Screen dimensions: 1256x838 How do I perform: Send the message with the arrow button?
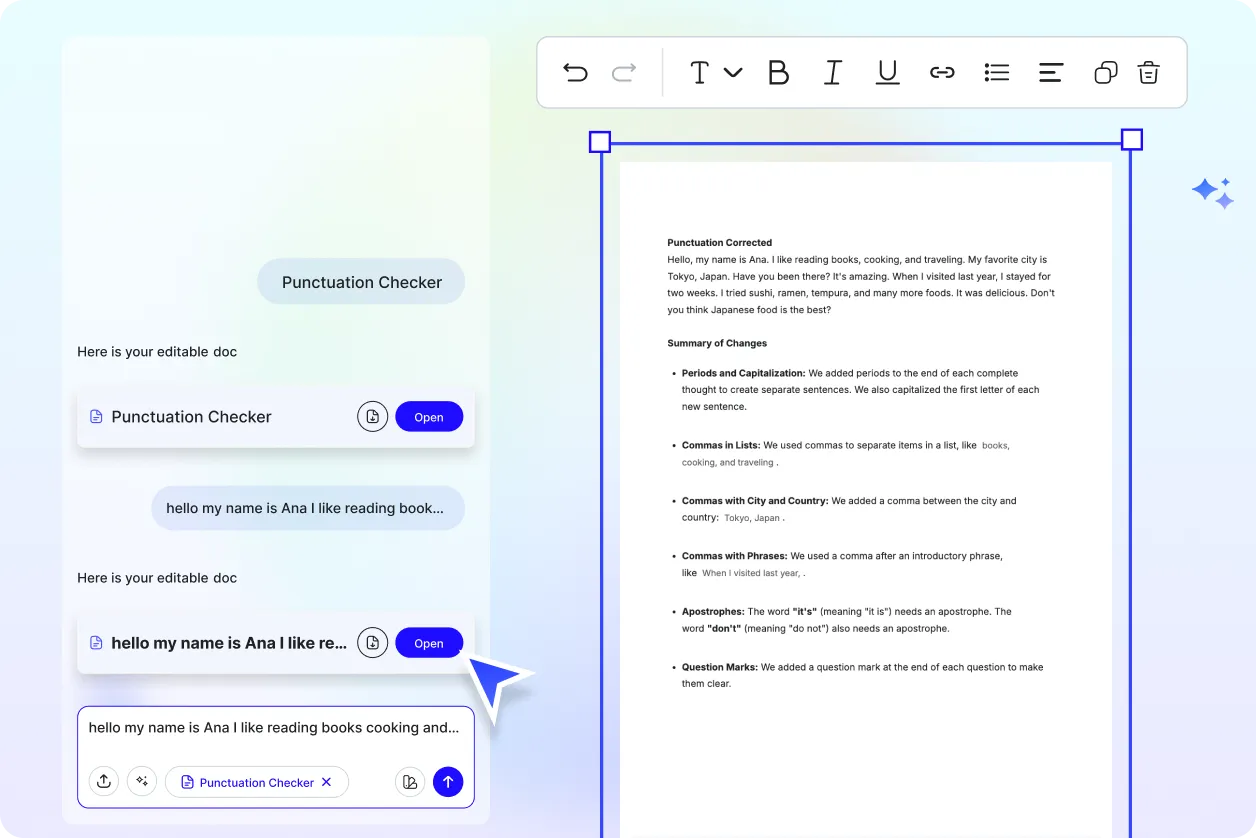pos(448,781)
